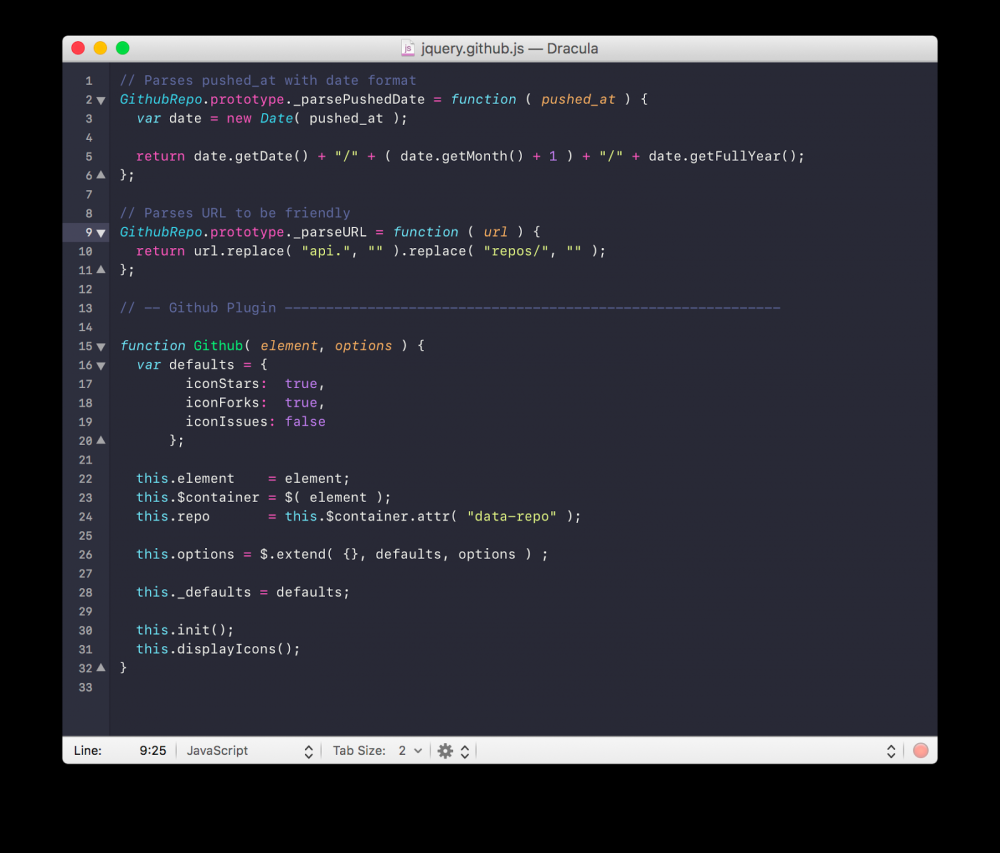1000x853 pixels.
Task: Click '$.extend' on line 26
Action: tap(293, 554)
